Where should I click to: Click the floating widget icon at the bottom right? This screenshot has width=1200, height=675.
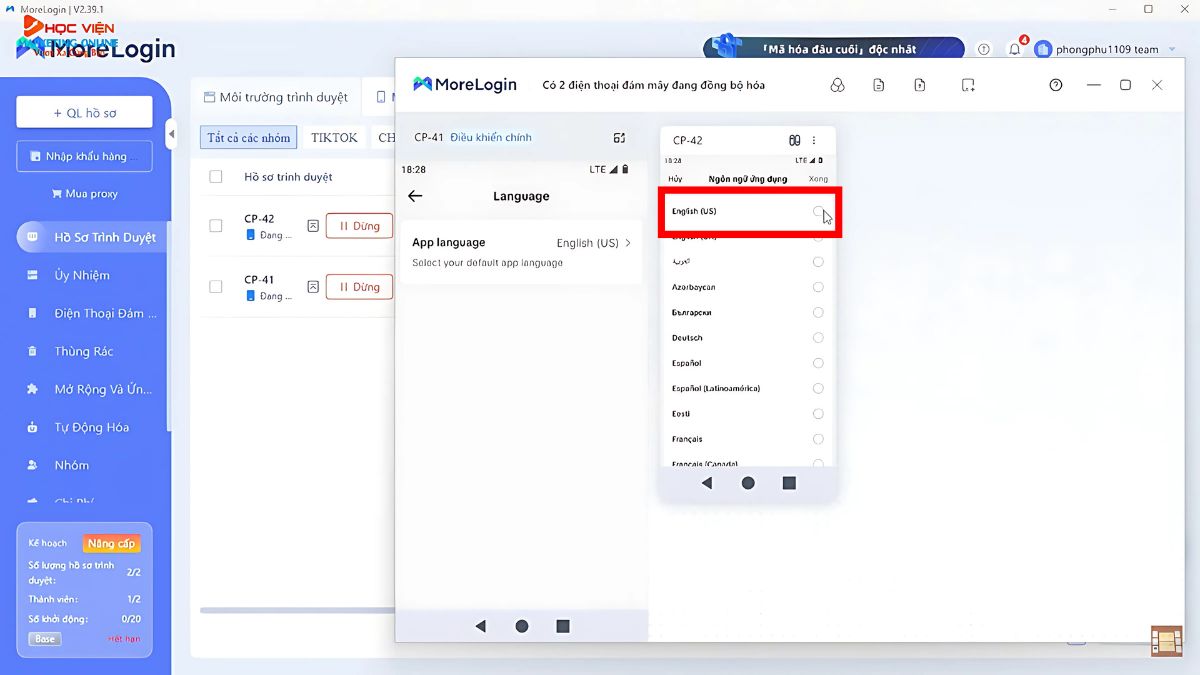1166,641
